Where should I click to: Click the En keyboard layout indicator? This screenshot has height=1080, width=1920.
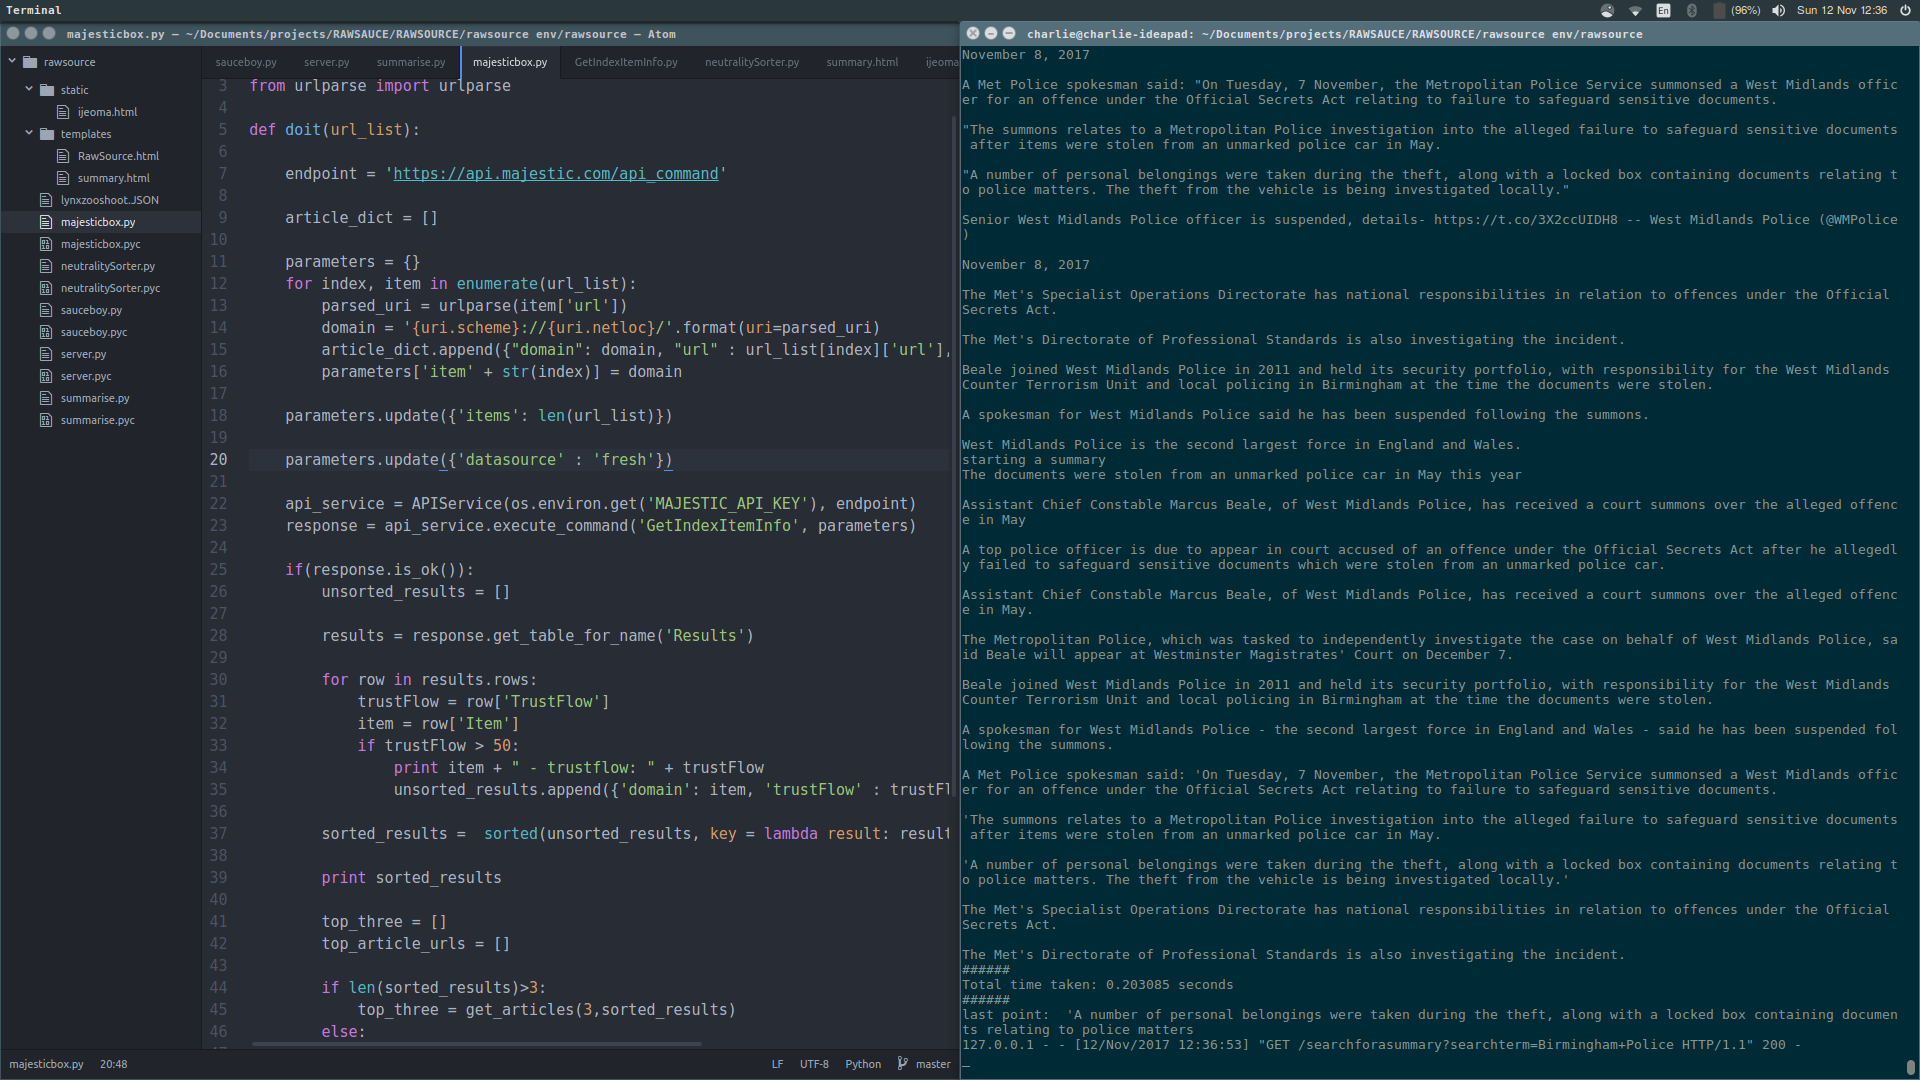[1663, 10]
